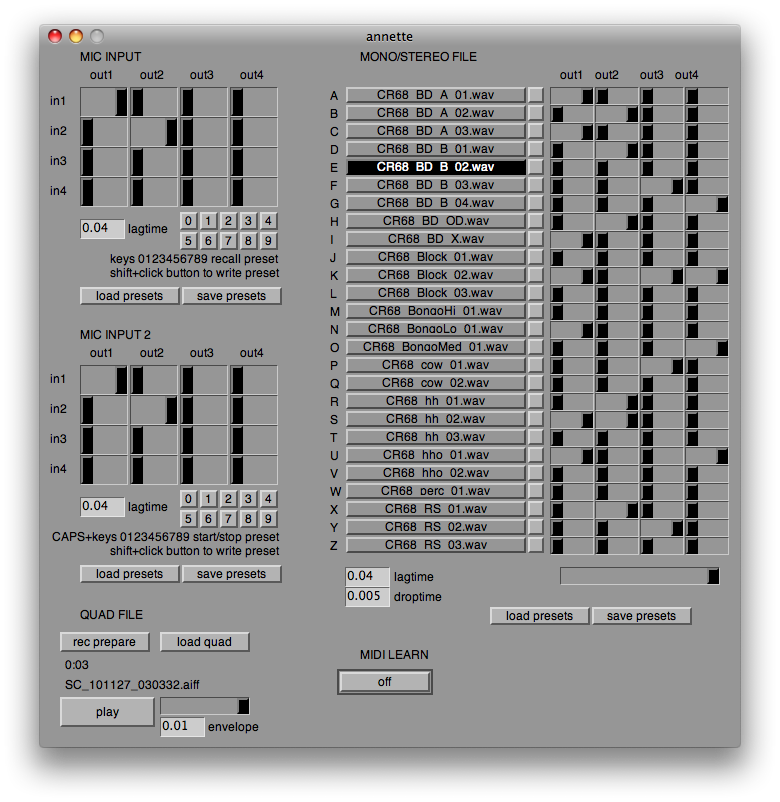Adjust MIC INPUT in4 to out4 slider
This screenshot has height=802, width=780.
pyautogui.click(x=254, y=192)
